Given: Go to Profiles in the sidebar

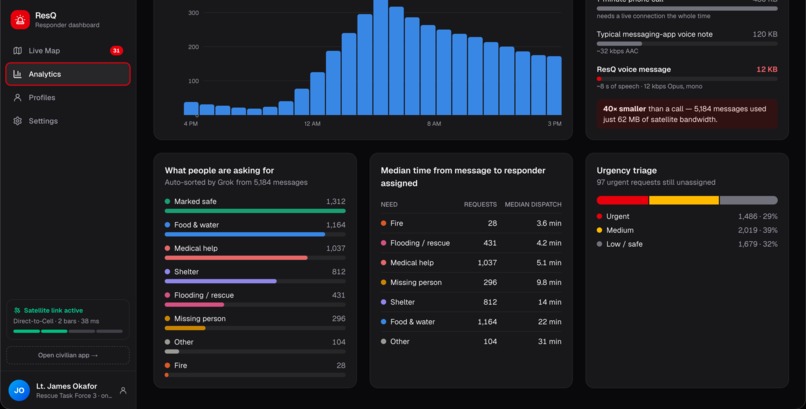Looking at the screenshot, I should click(68, 98).
